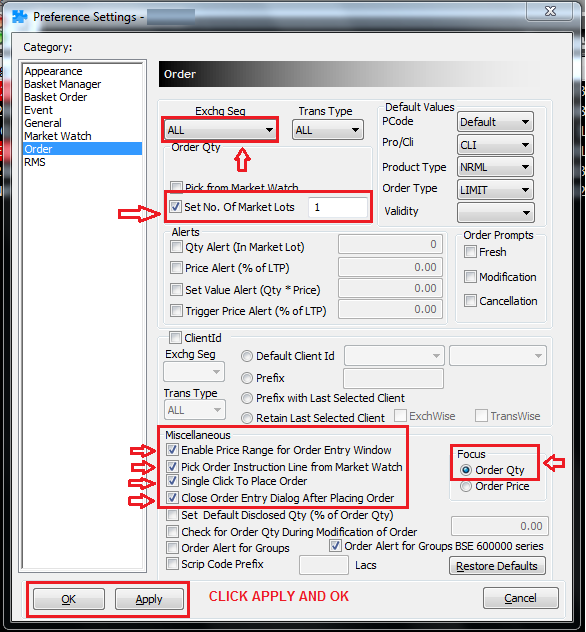The image size is (586, 632).
Task: Click the market lots number field
Action: click(x=338, y=207)
